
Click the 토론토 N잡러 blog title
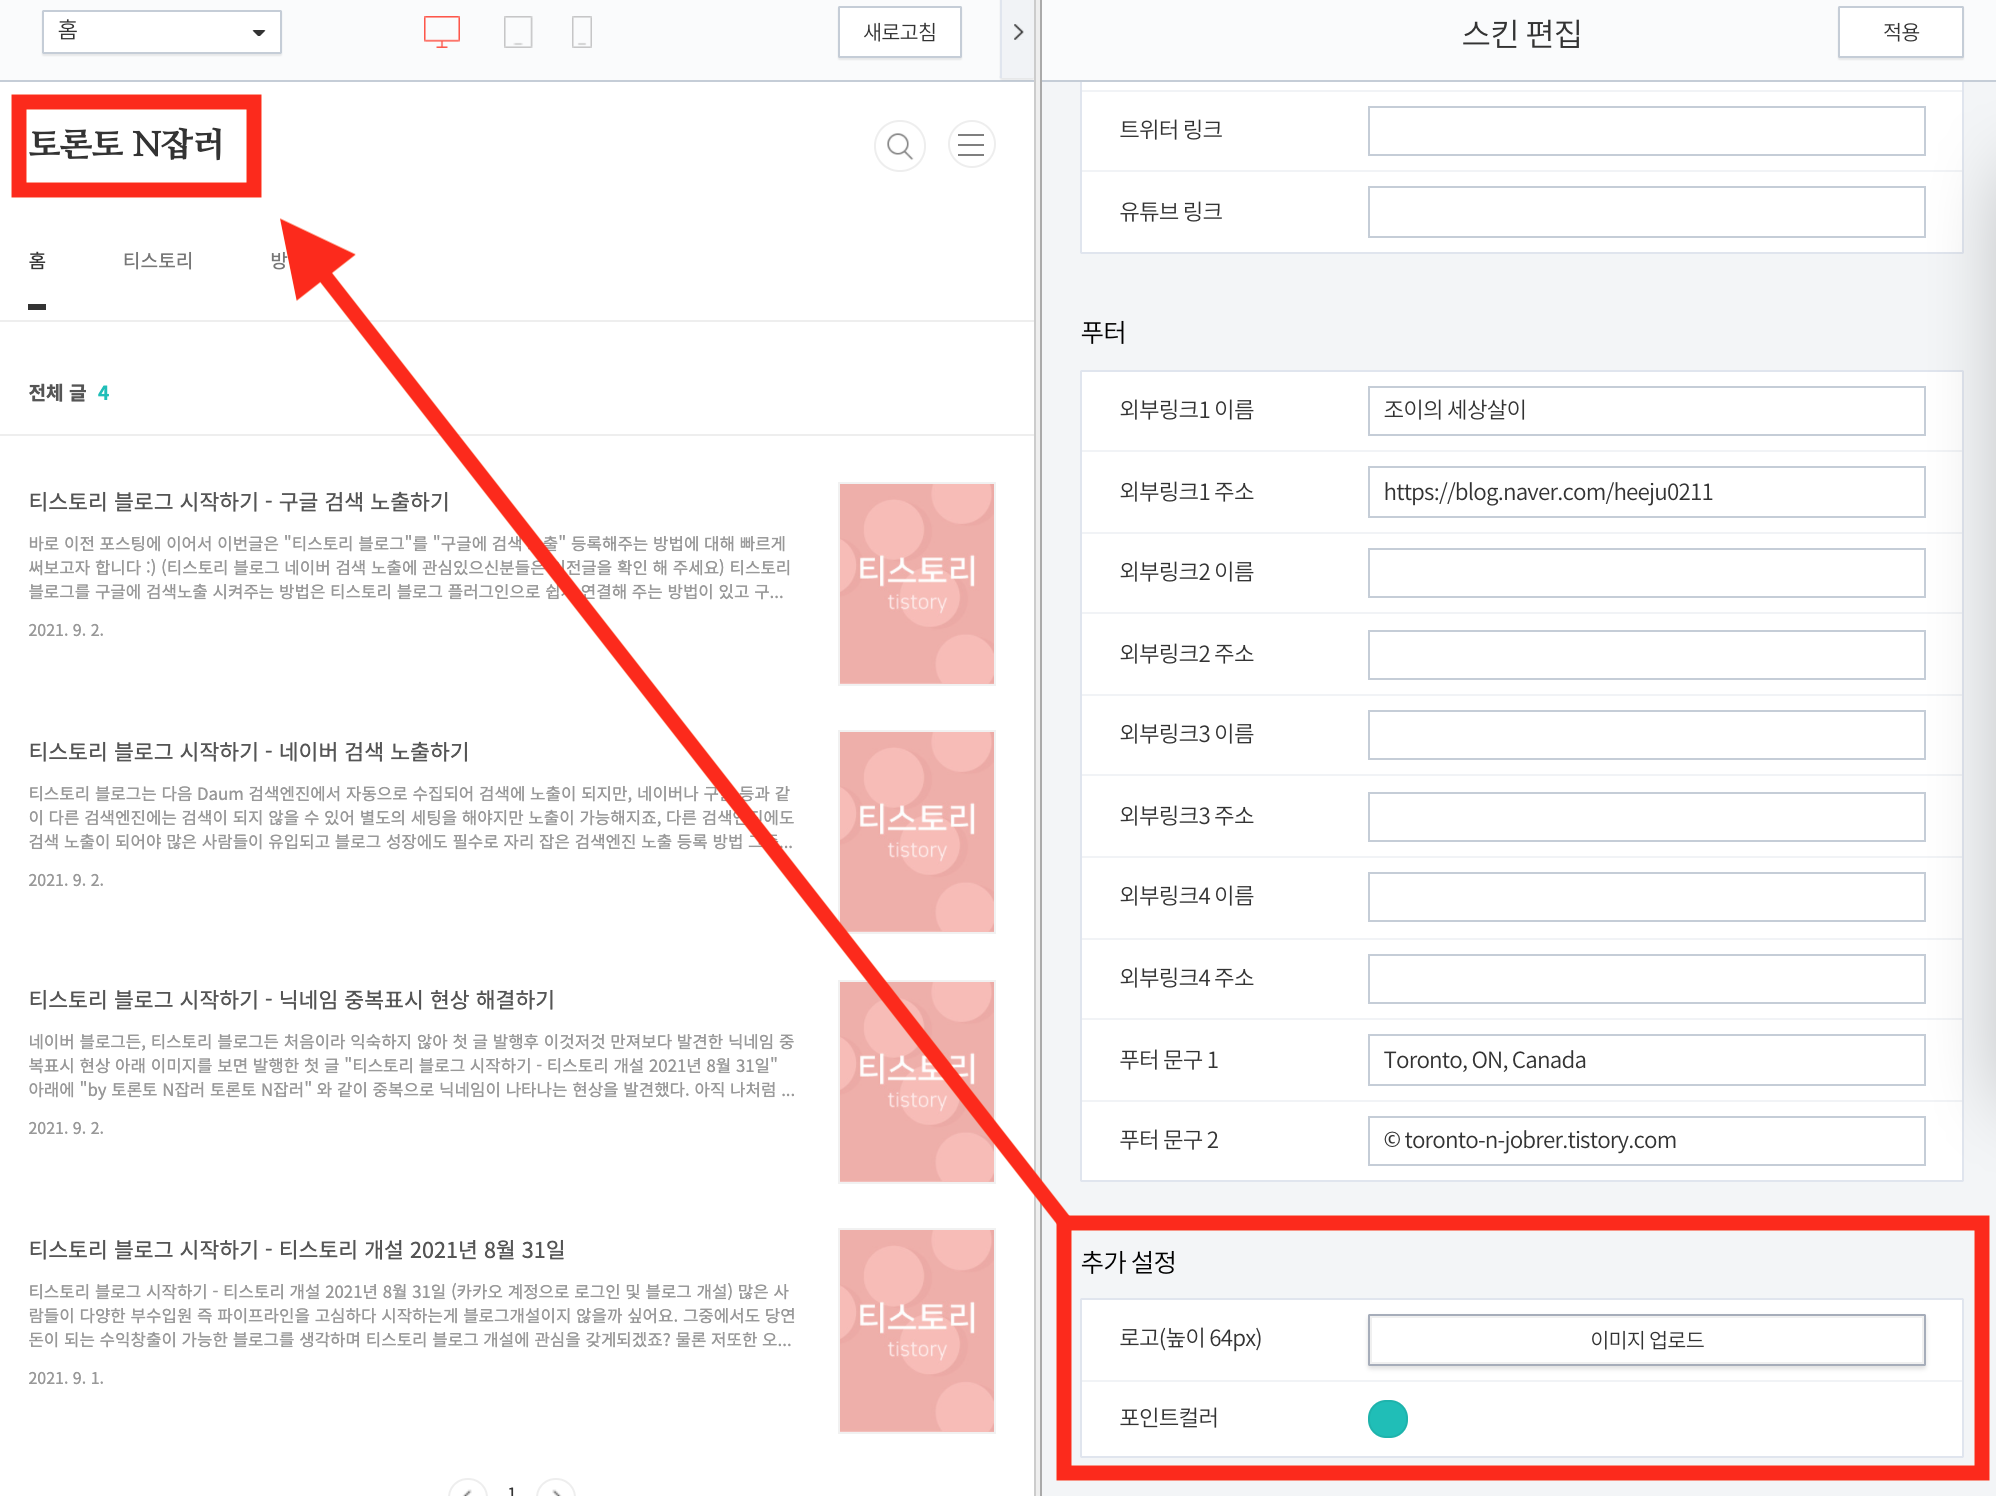pyautogui.click(x=127, y=144)
